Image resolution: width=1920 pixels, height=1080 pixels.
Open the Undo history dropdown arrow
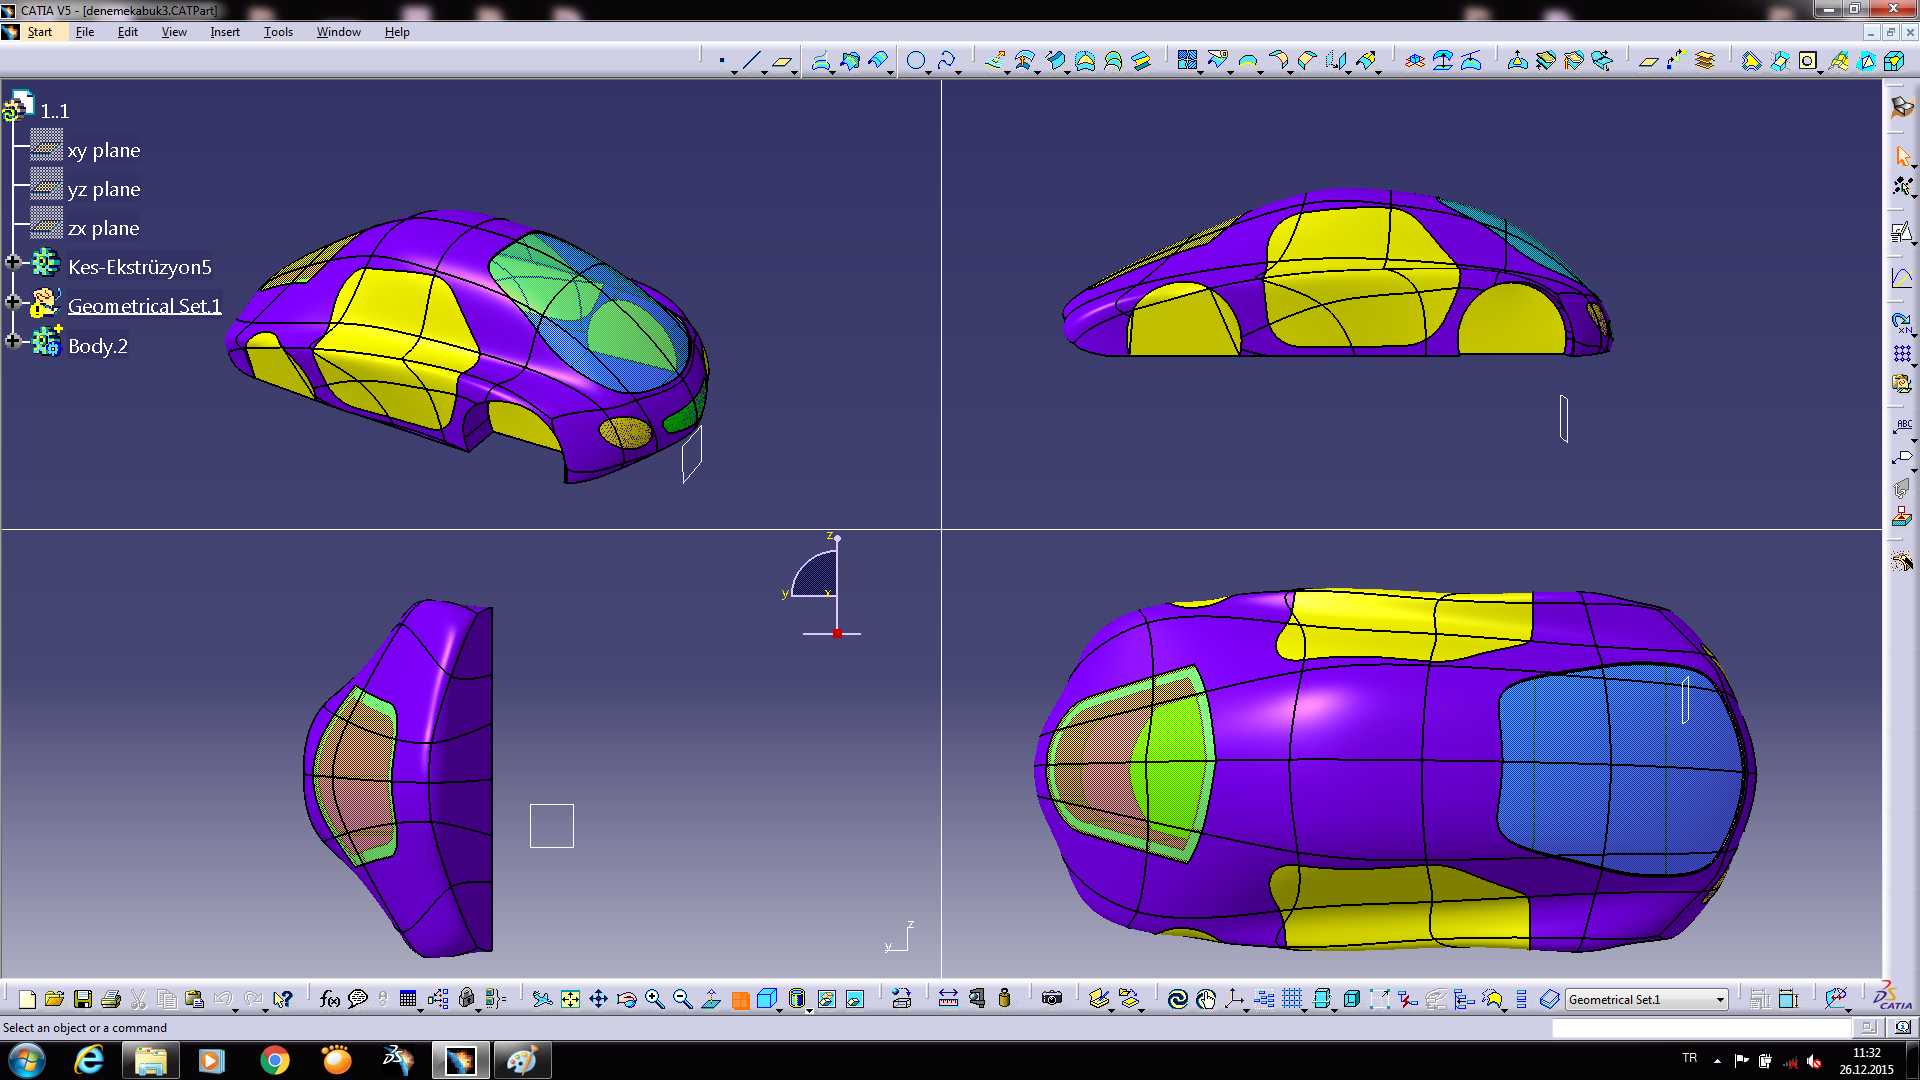[236, 1009]
